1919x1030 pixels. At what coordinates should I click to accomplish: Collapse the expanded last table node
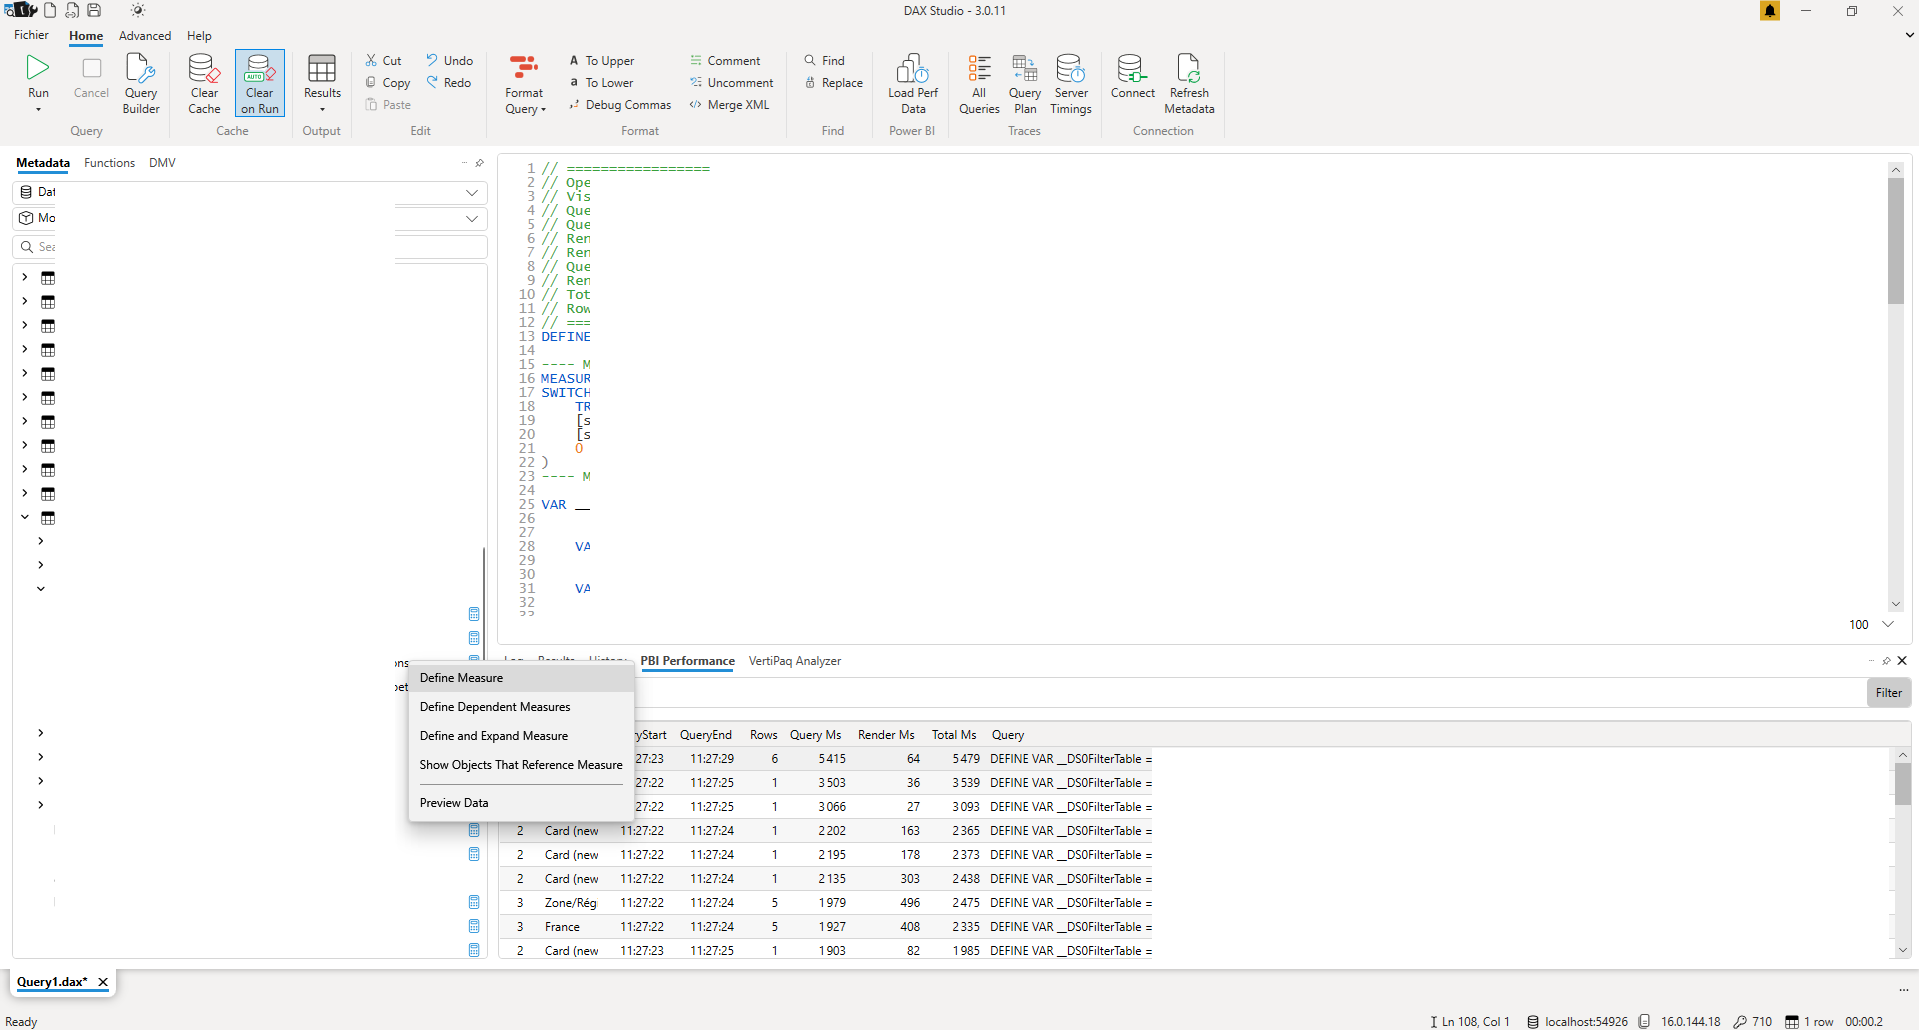point(25,517)
